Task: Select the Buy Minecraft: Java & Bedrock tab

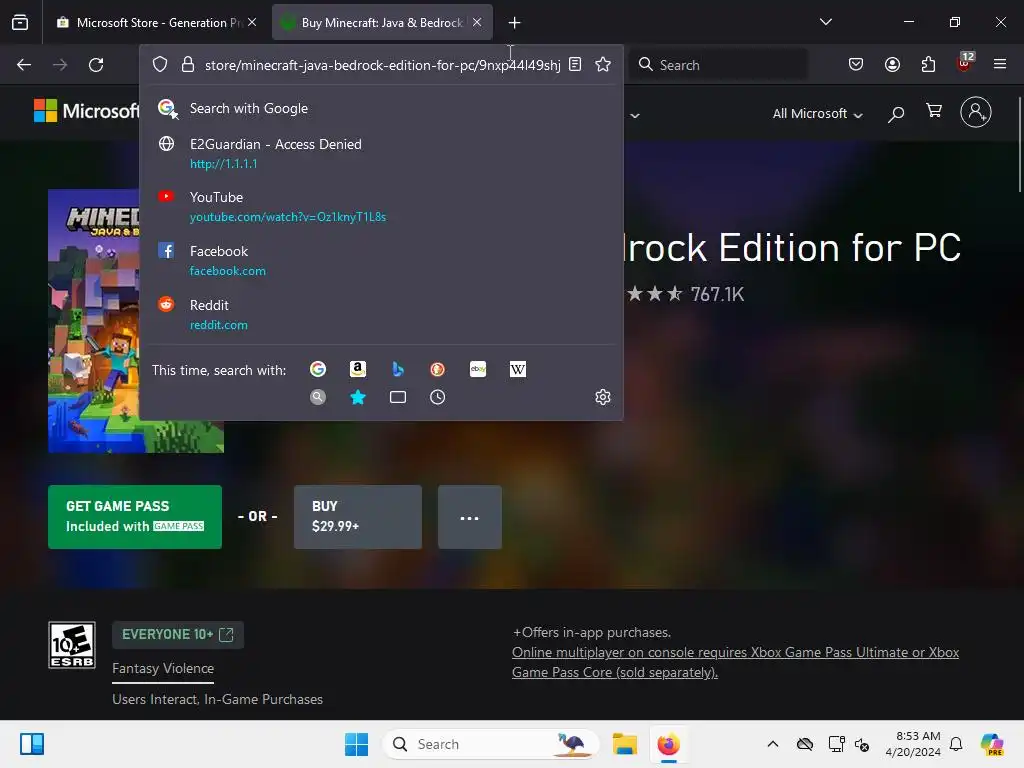Action: click(382, 23)
